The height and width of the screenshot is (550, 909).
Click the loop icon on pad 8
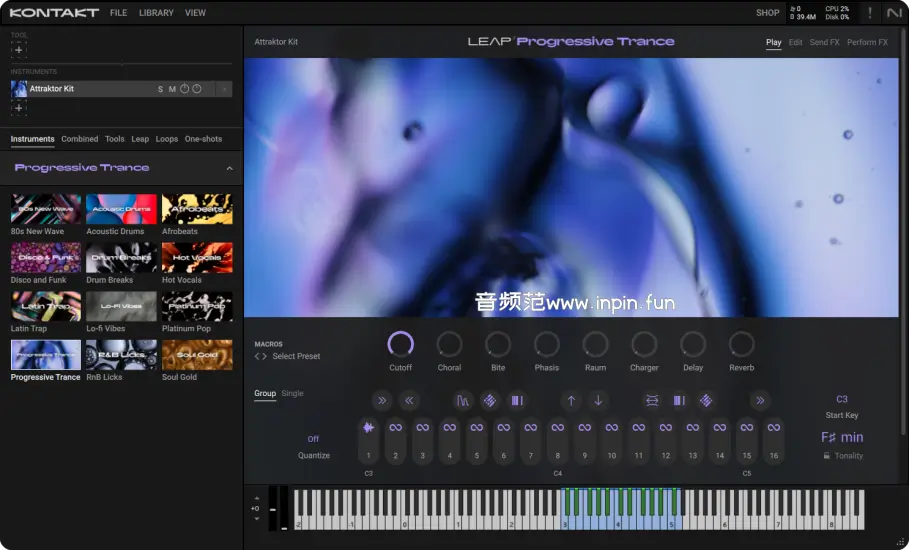point(558,428)
